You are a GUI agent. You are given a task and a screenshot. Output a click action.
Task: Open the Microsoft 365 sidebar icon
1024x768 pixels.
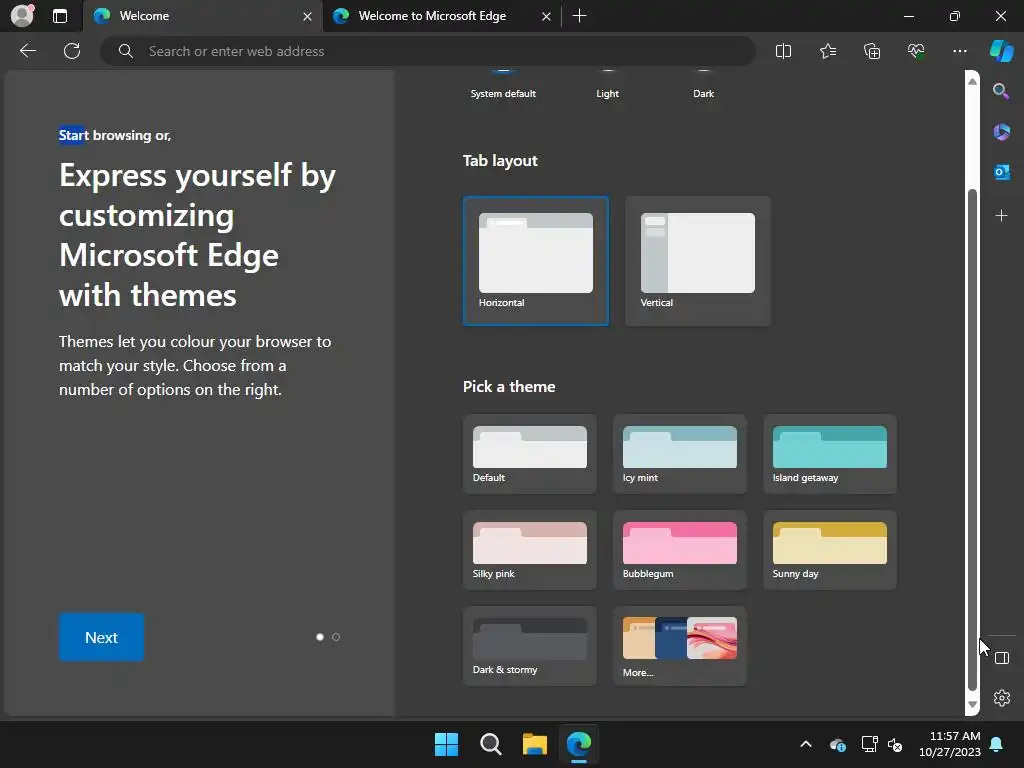pos(1001,132)
